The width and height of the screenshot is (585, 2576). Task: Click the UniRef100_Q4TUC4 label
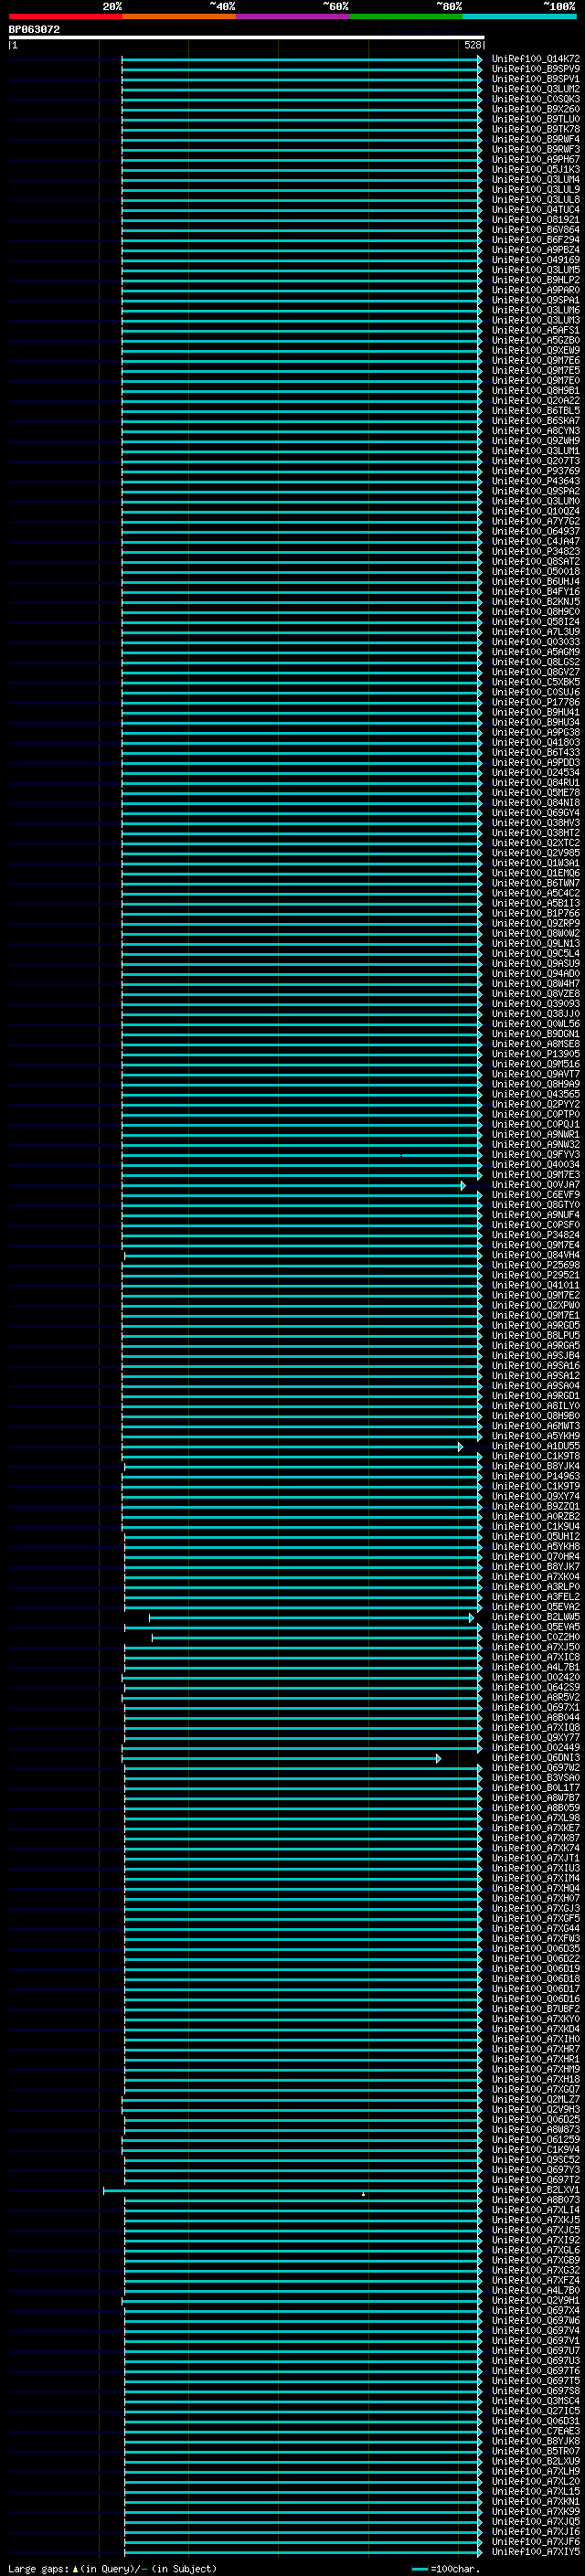point(536,210)
